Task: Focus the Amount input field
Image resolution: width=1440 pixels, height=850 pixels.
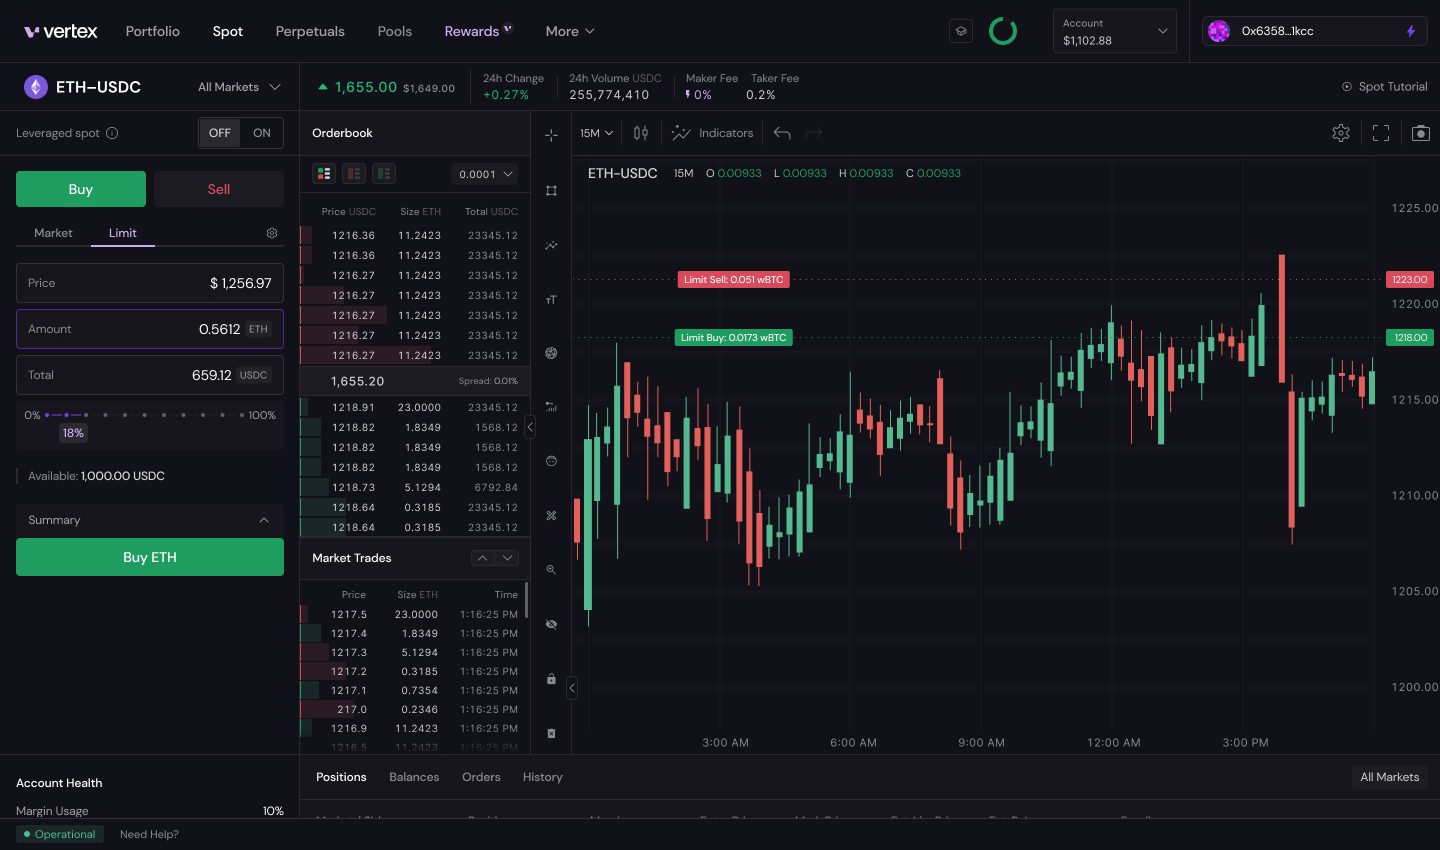Action: (x=150, y=329)
